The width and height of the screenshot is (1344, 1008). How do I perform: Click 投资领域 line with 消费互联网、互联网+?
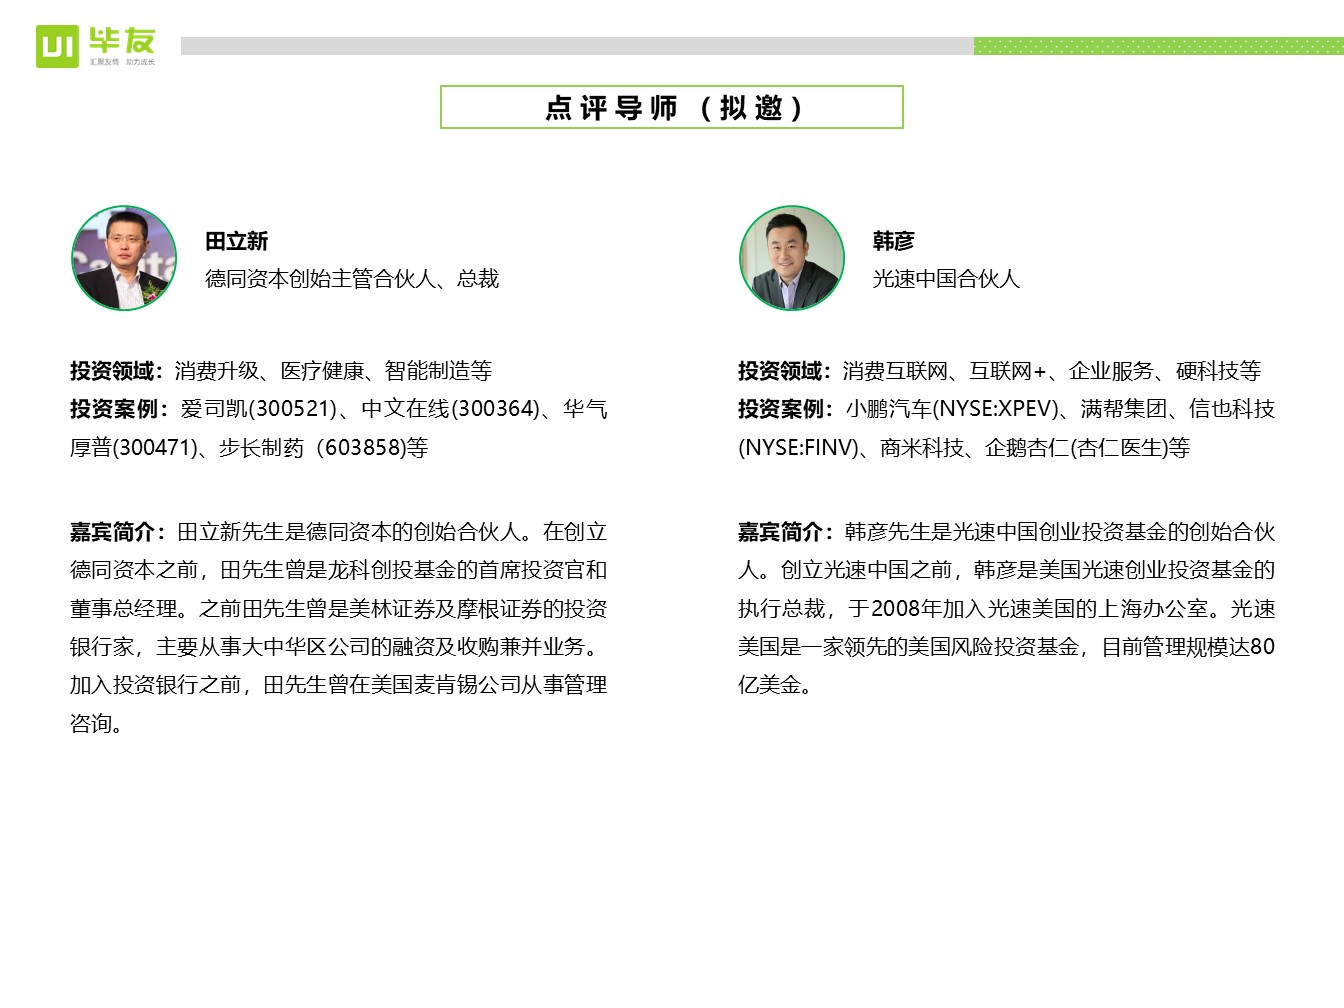[x=1000, y=371]
